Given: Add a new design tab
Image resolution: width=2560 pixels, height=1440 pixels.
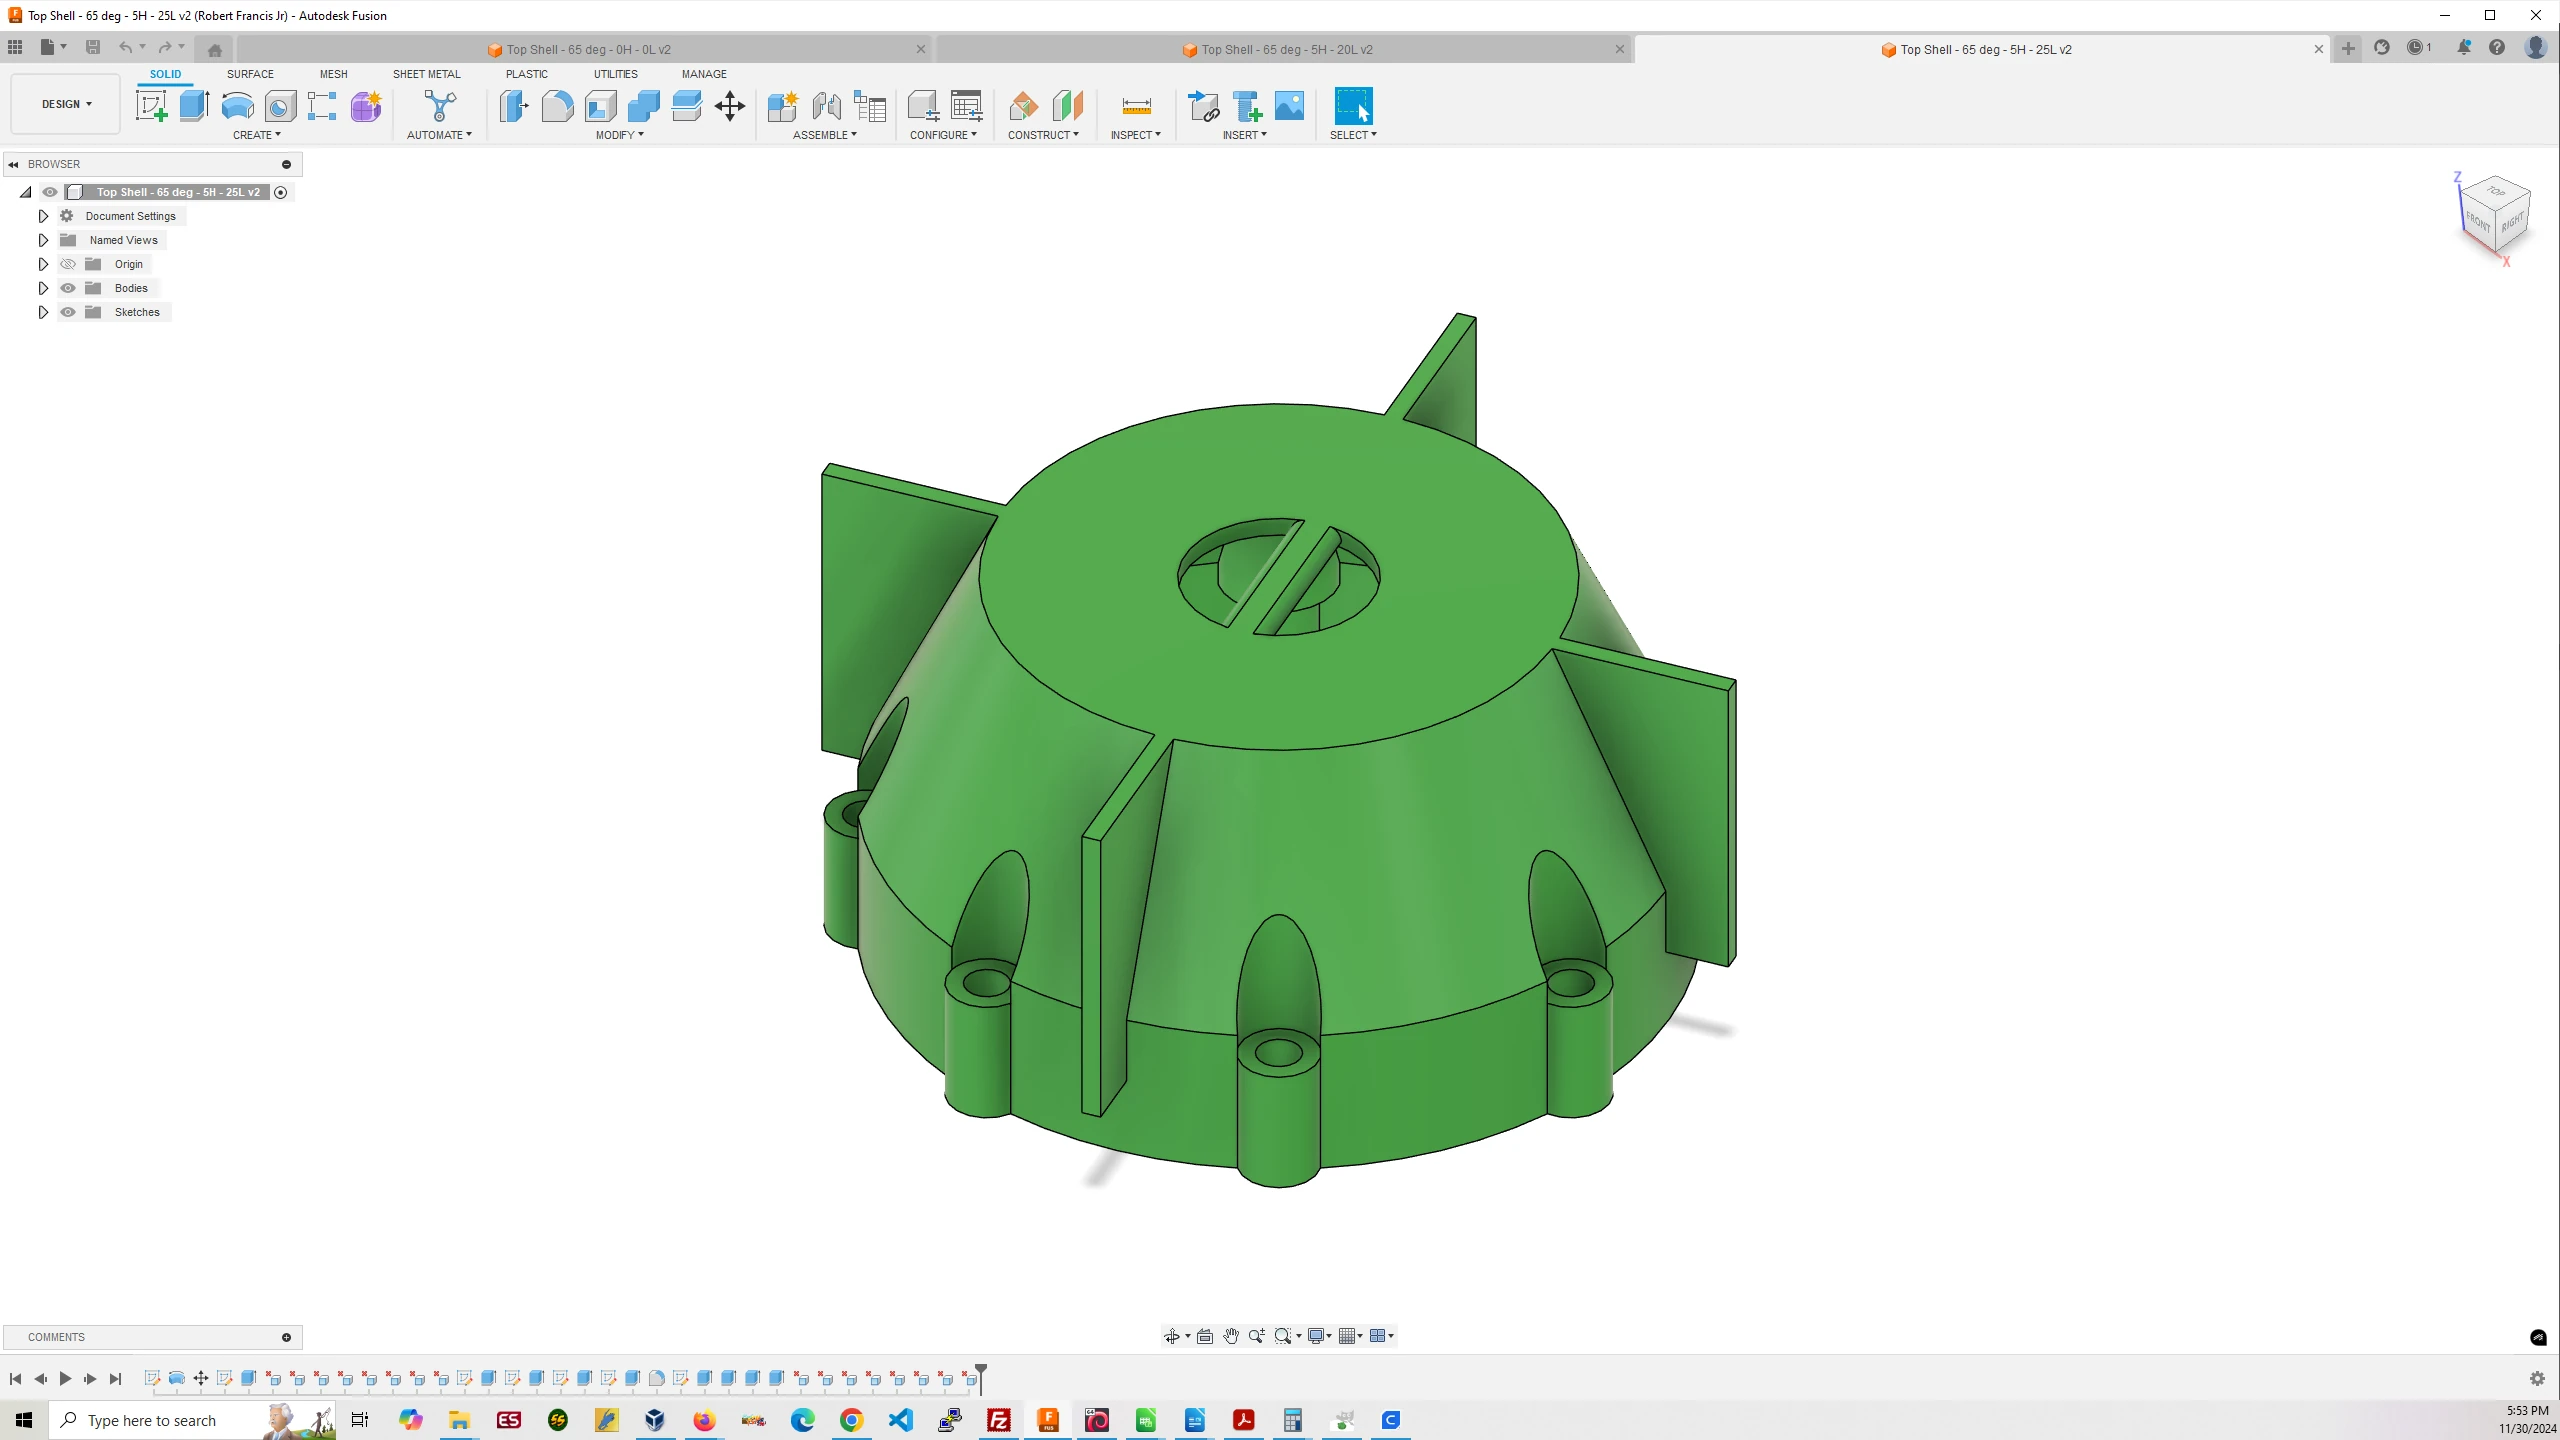Looking at the screenshot, I should pyautogui.click(x=2348, y=48).
